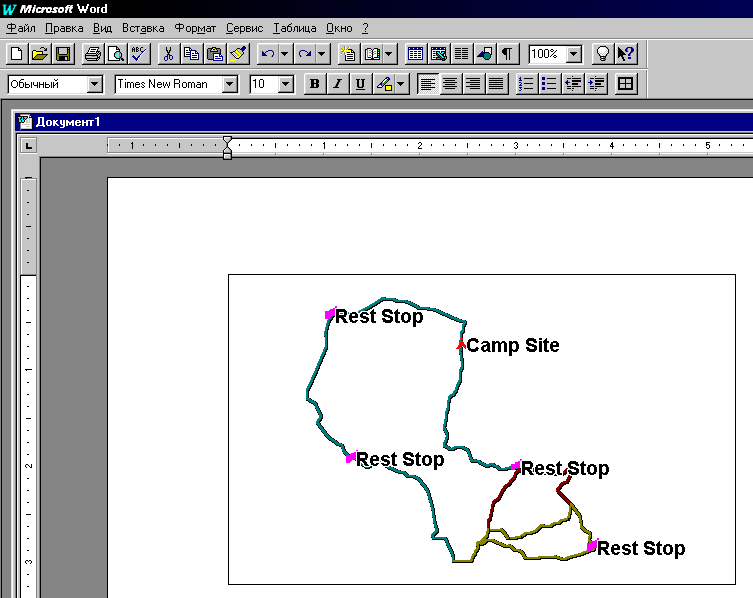Copy the selection

click(x=191, y=54)
